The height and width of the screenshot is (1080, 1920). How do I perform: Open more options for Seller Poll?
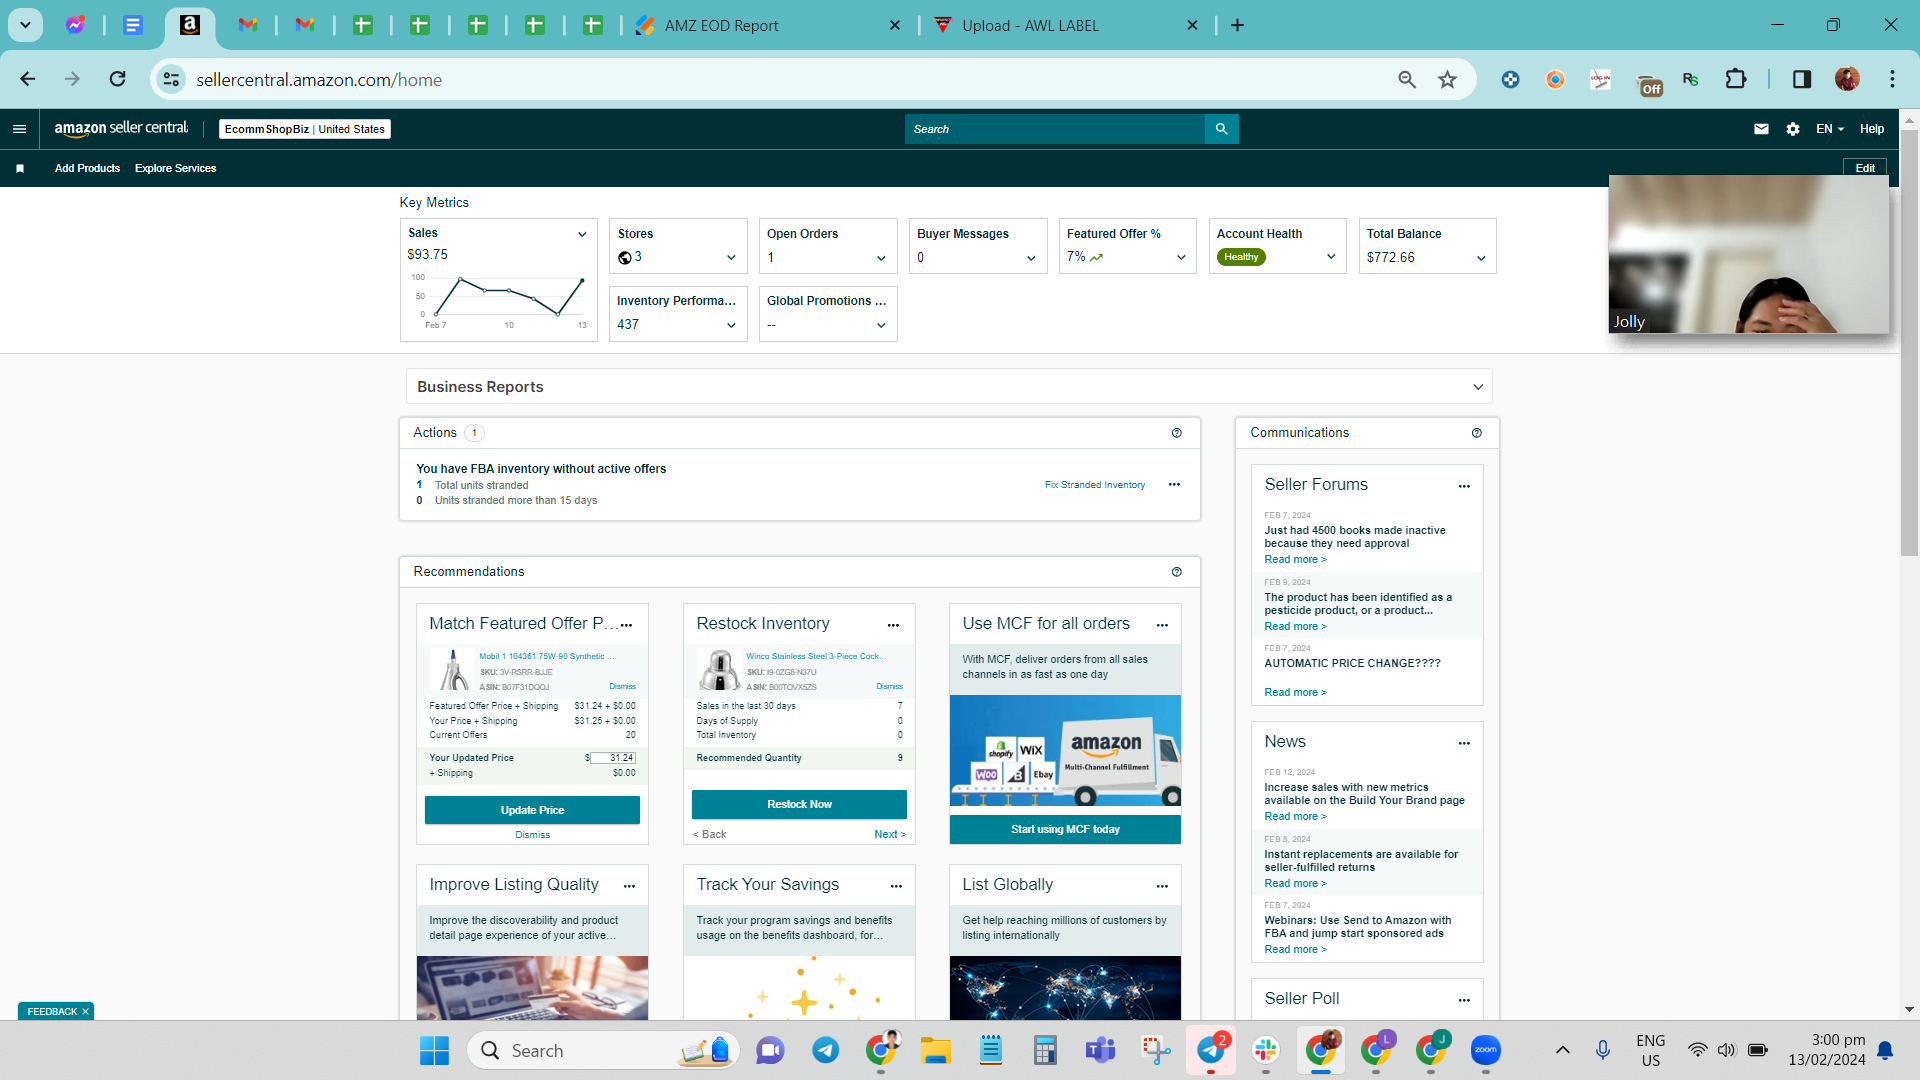click(1464, 1000)
